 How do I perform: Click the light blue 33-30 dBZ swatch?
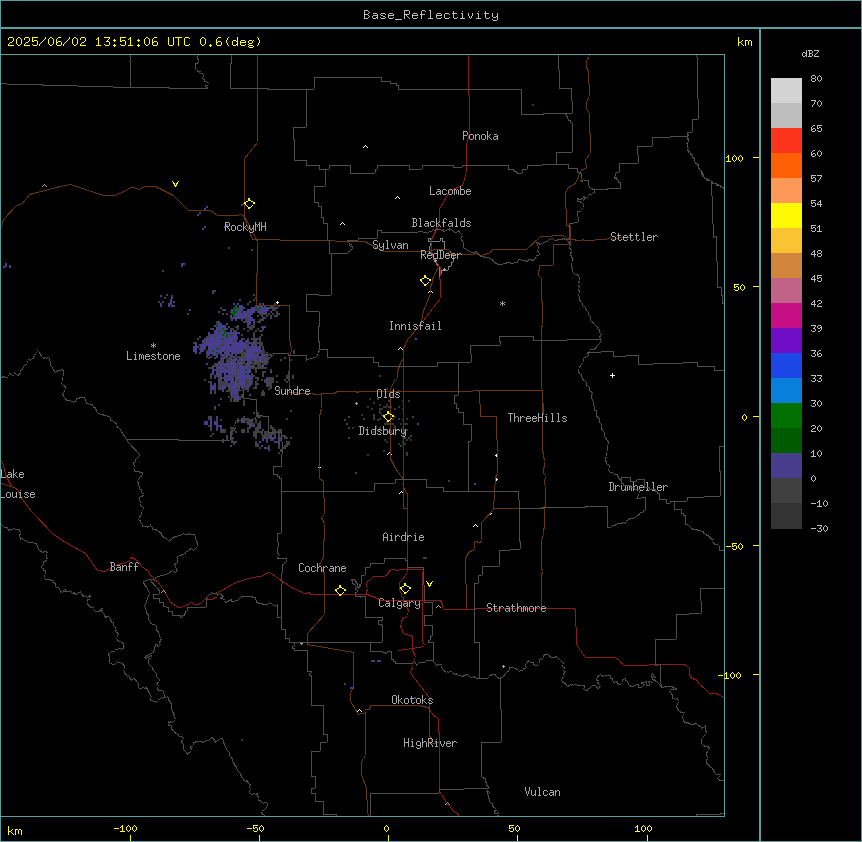tap(786, 390)
